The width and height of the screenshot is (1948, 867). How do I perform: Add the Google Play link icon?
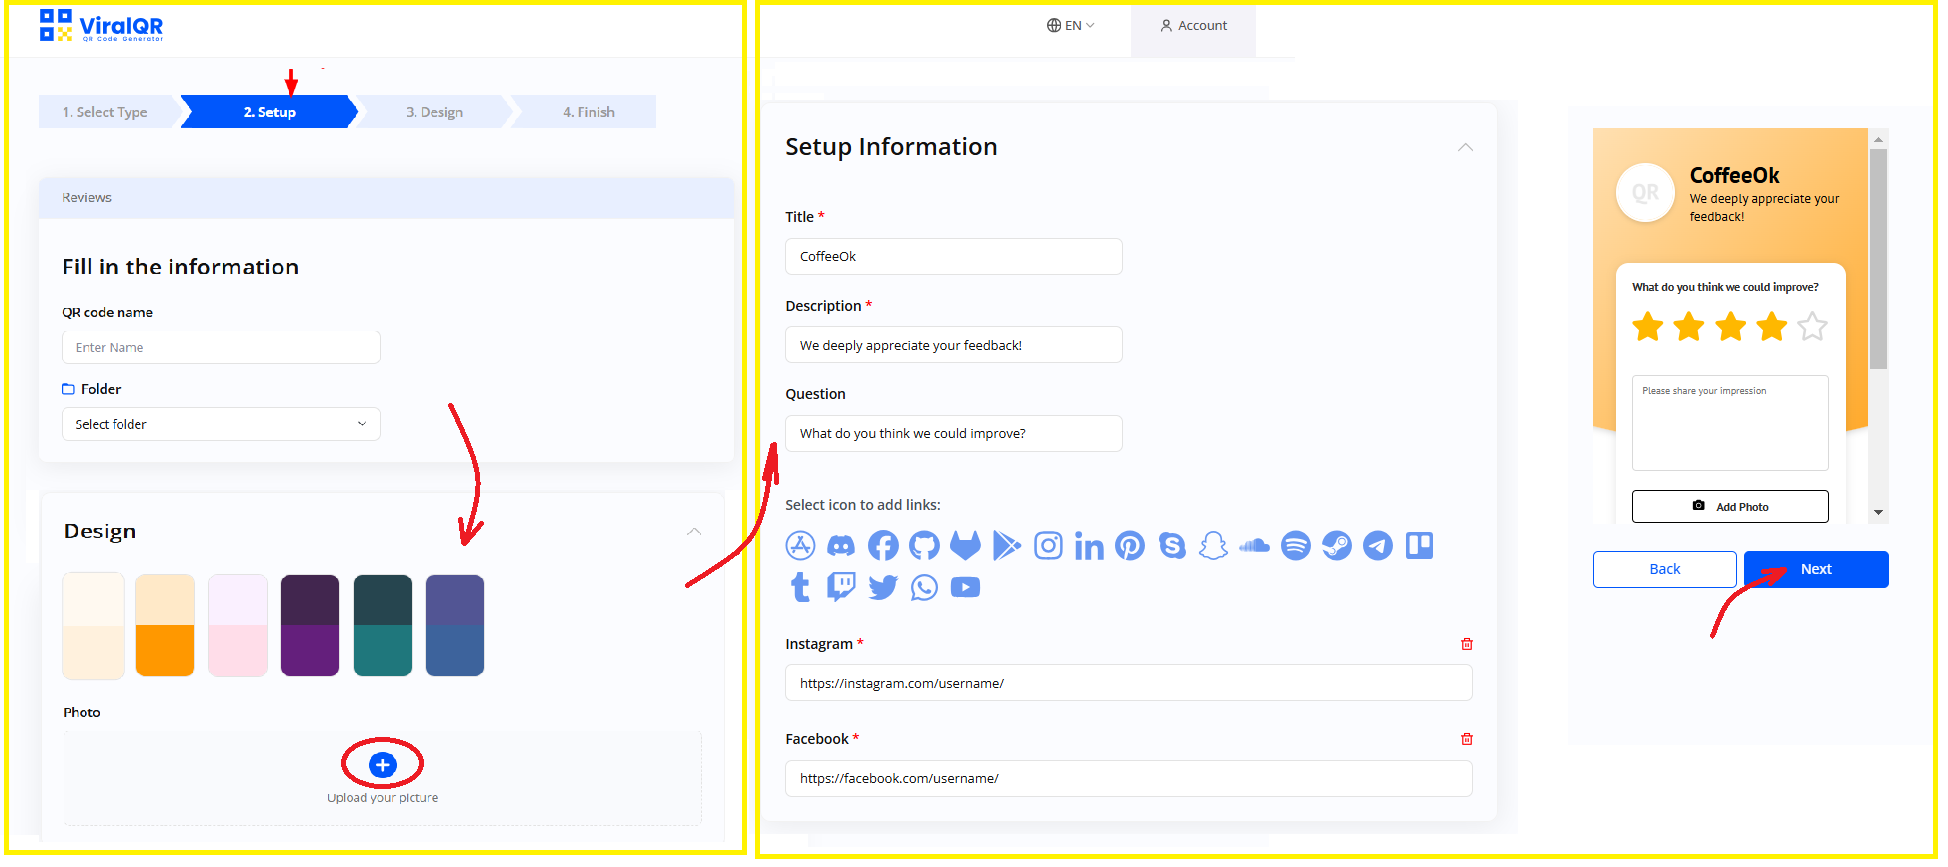tap(1007, 546)
